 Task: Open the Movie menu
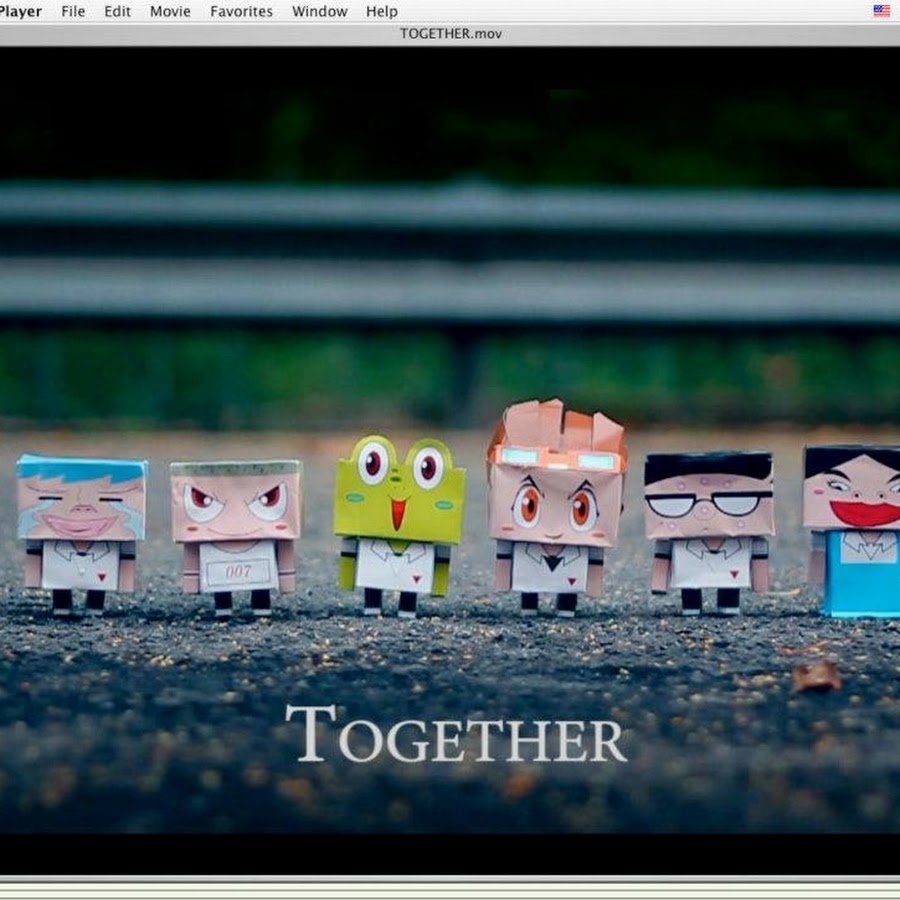click(170, 11)
